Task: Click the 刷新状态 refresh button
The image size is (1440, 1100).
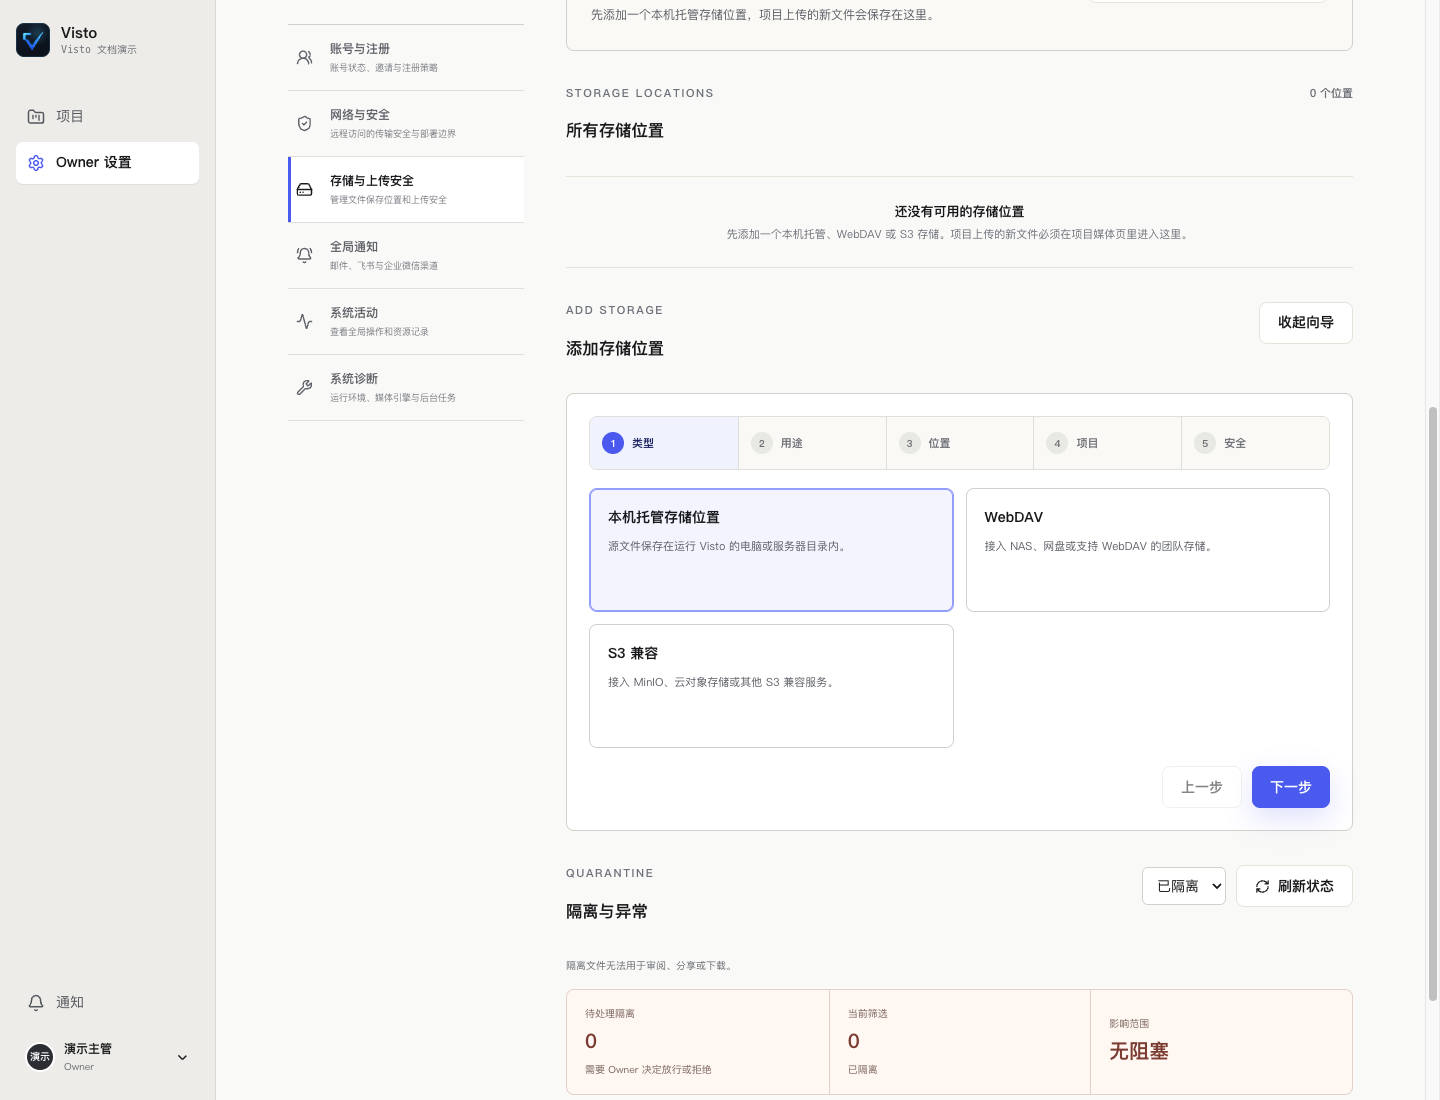Action: [1294, 886]
